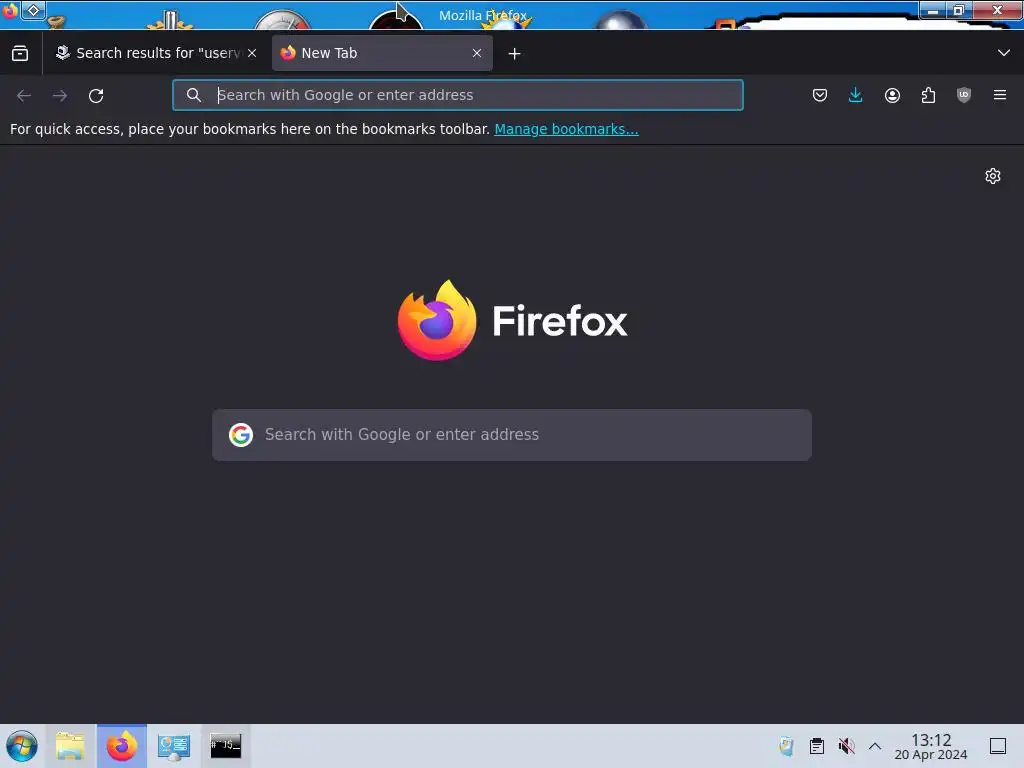Screen dimensions: 1024x768
Task: Launch the file manager from taskbar
Action: tap(70, 746)
